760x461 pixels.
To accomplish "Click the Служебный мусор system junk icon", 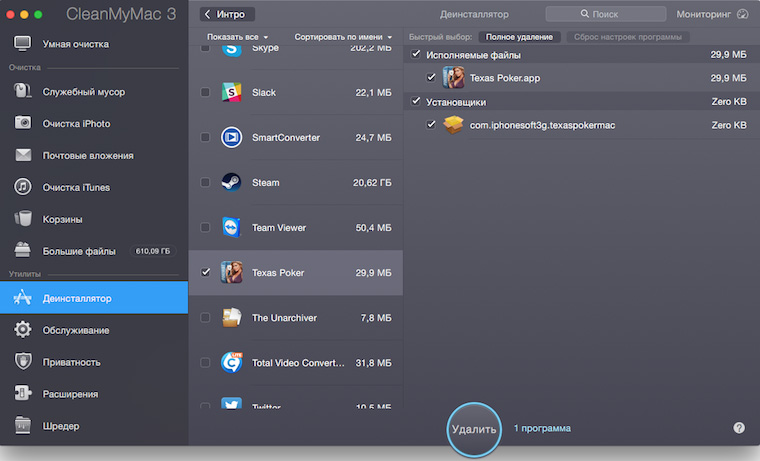I will (23, 91).
